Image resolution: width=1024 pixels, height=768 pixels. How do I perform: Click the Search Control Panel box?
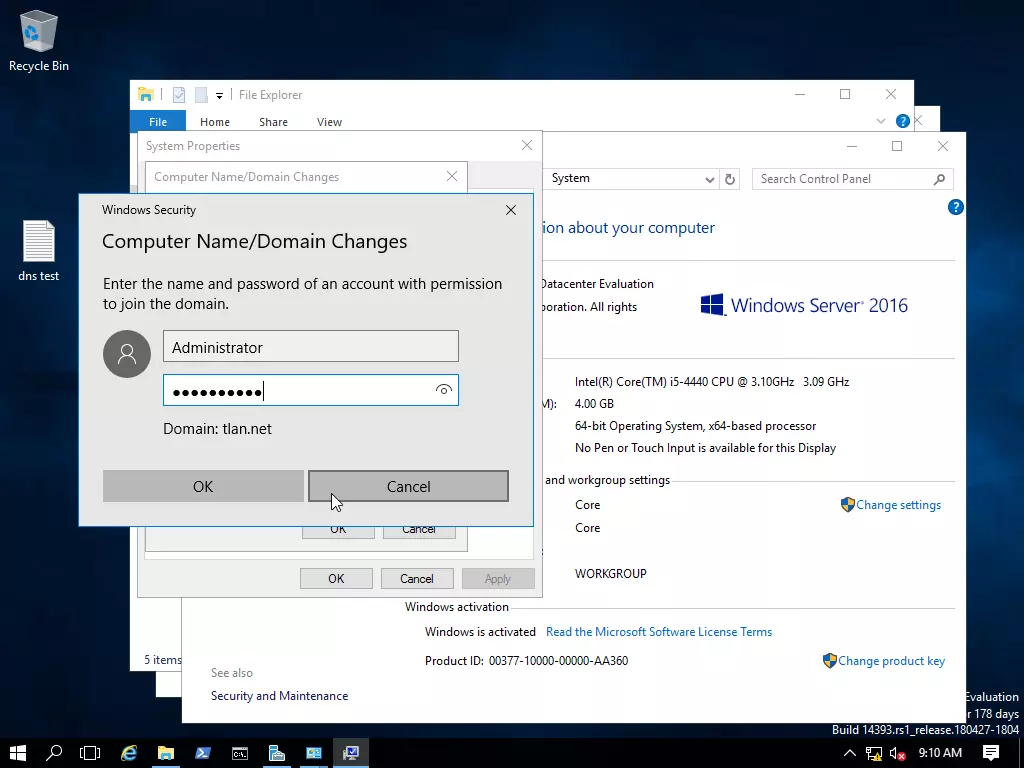pyautogui.click(x=853, y=179)
